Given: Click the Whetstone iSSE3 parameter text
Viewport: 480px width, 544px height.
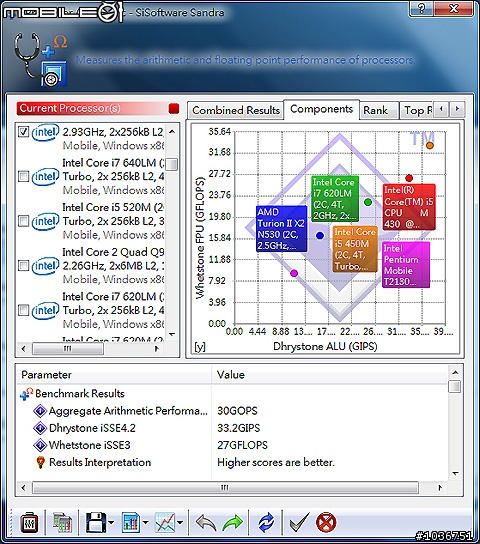Looking at the screenshot, I should click(x=89, y=445).
